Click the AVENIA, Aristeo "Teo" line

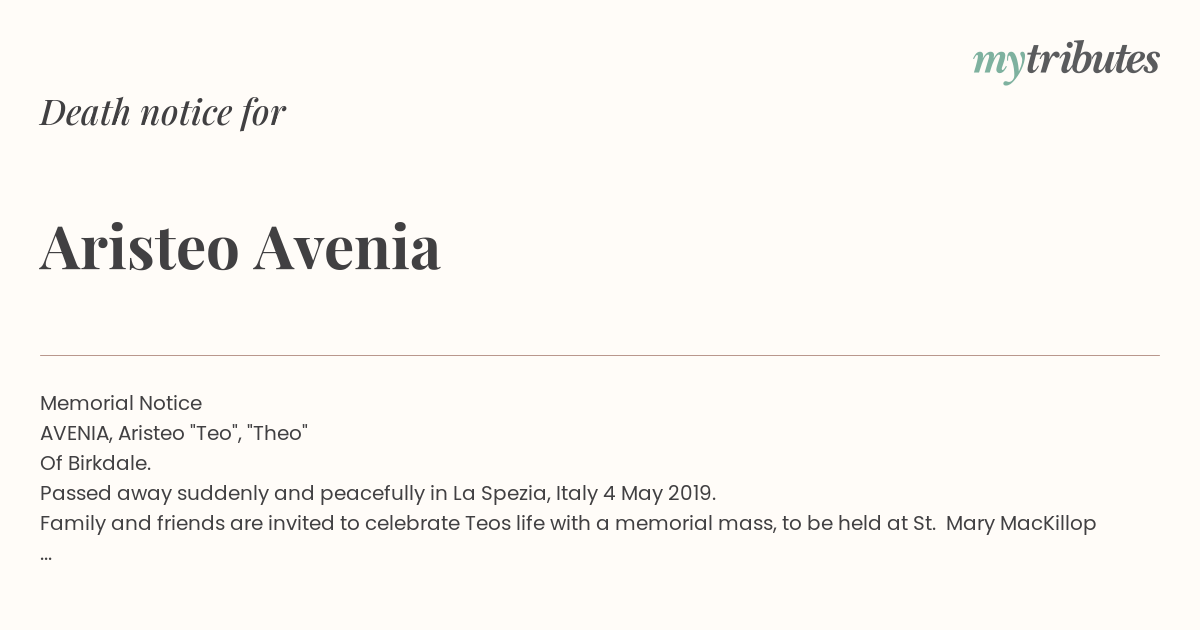click(174, 433)
